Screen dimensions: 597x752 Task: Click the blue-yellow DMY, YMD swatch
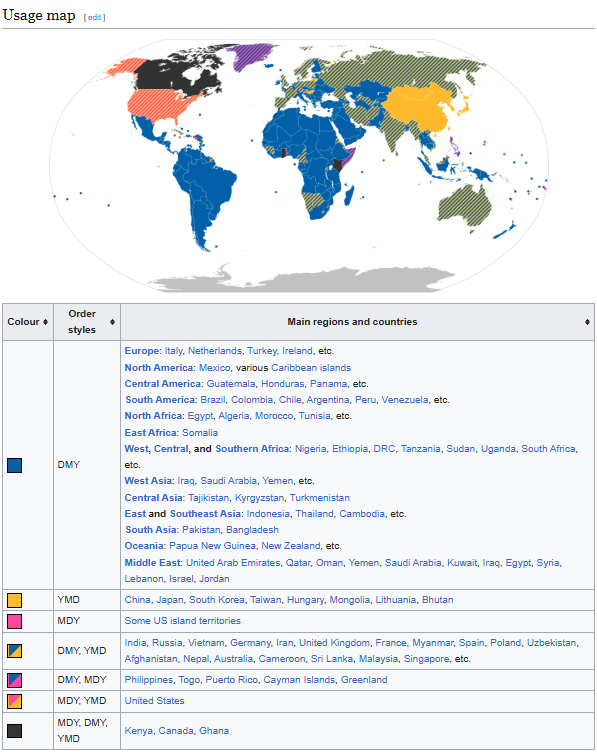tap(14, 651)
